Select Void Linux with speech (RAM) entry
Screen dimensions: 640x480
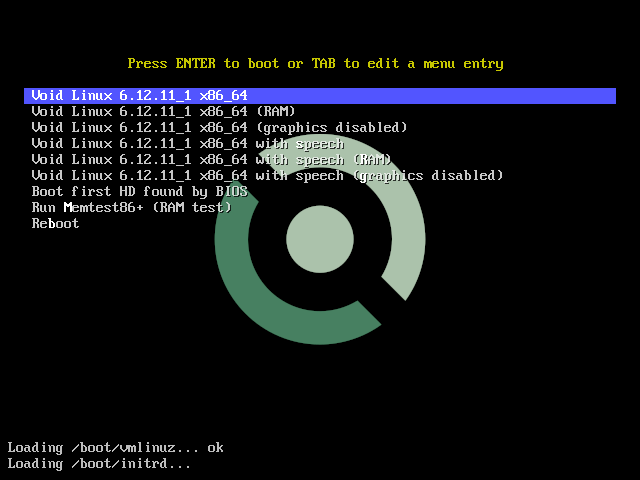(x=211, y=159)
